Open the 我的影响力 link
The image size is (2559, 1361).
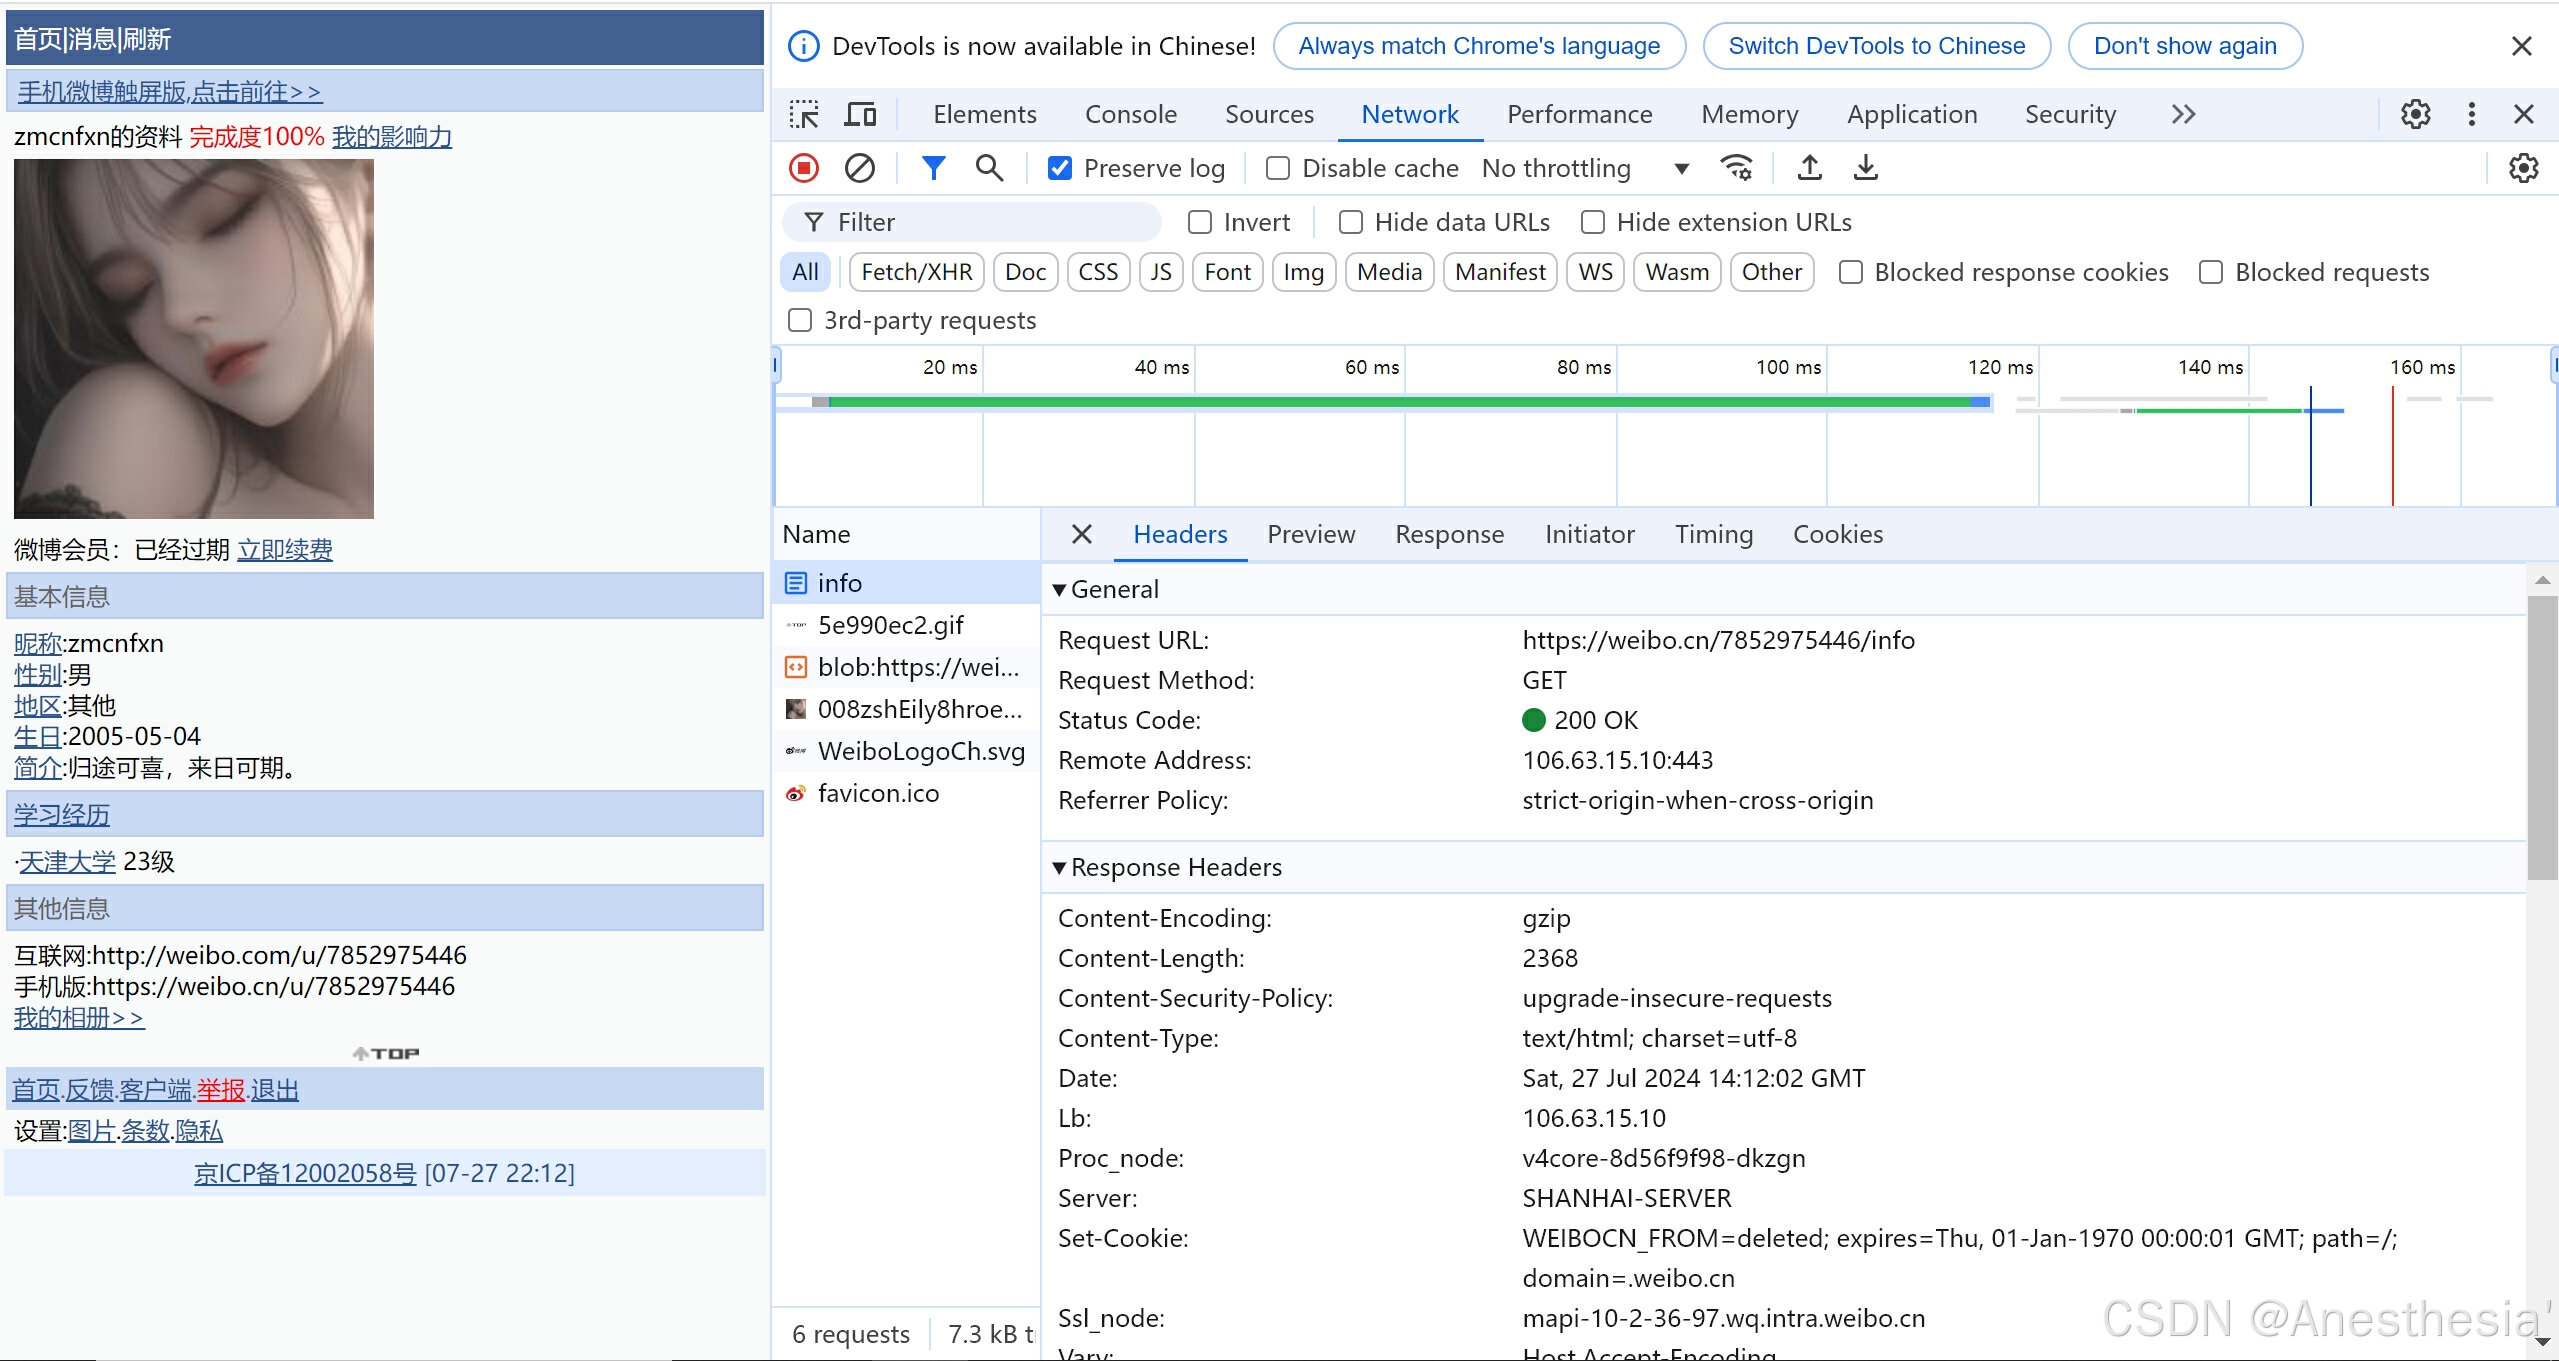click(392, 137)
